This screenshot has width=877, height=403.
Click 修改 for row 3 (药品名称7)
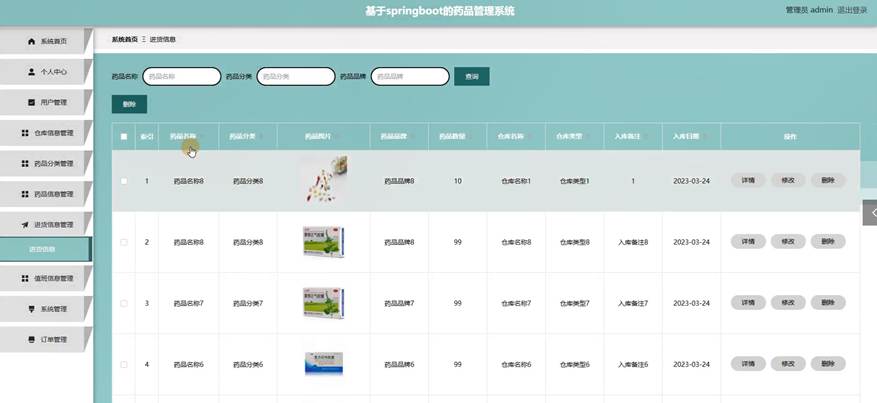(x=788, y=302)
